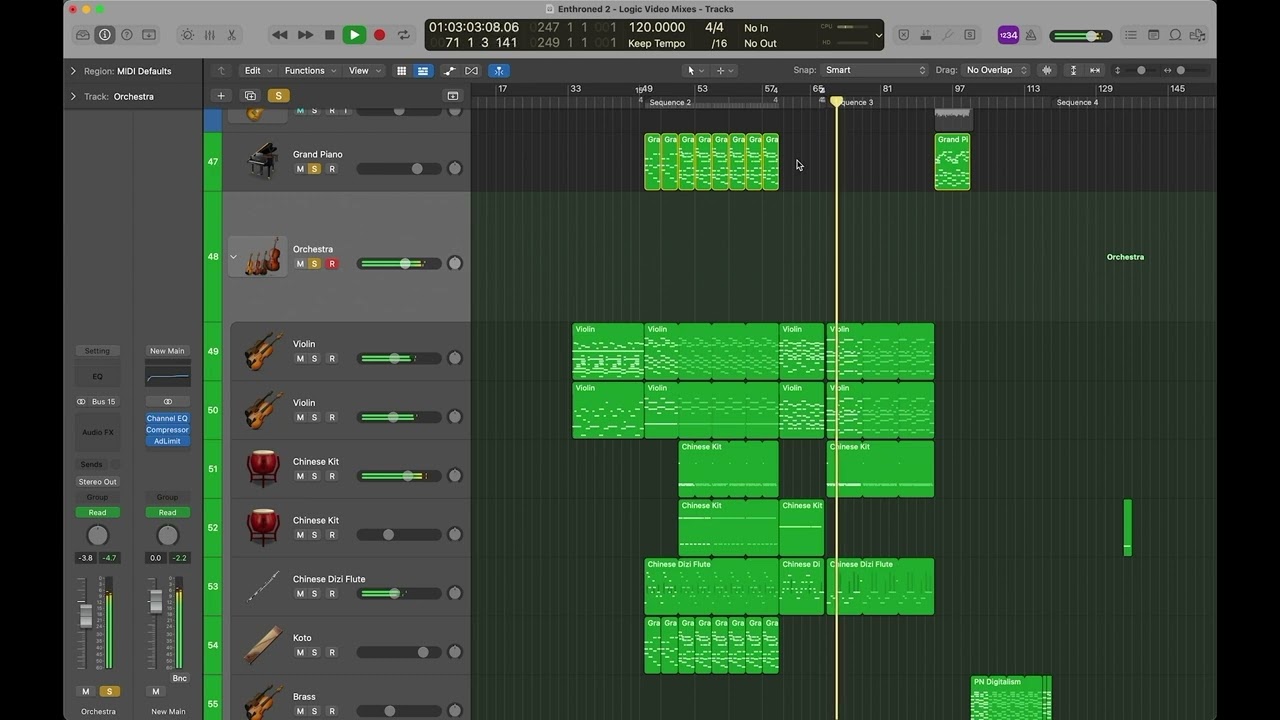Click the Orchestra track violins icon
Image resolution: width=1280 pixels, height=720 pixels.
tap(258, 257)
